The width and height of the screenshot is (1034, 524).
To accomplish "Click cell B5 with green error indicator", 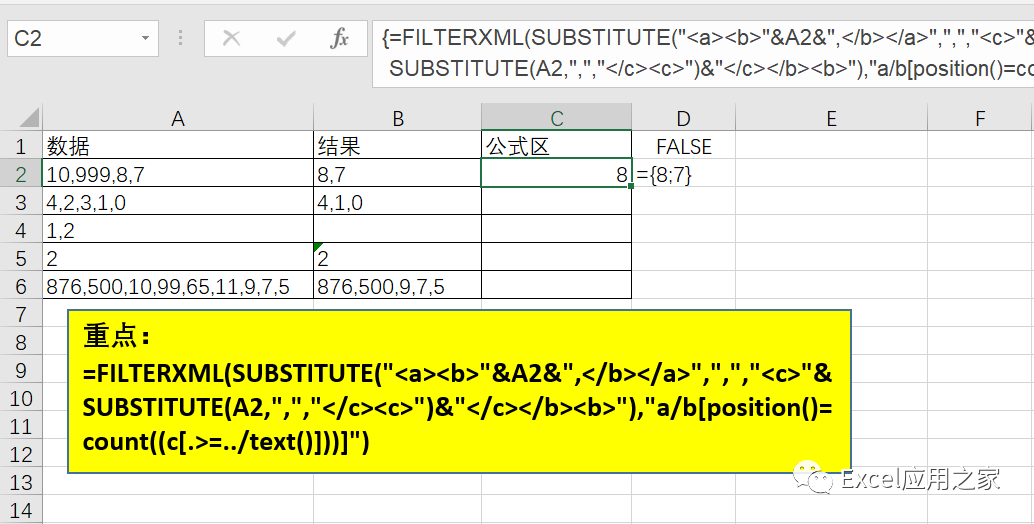I will (398, 258).
